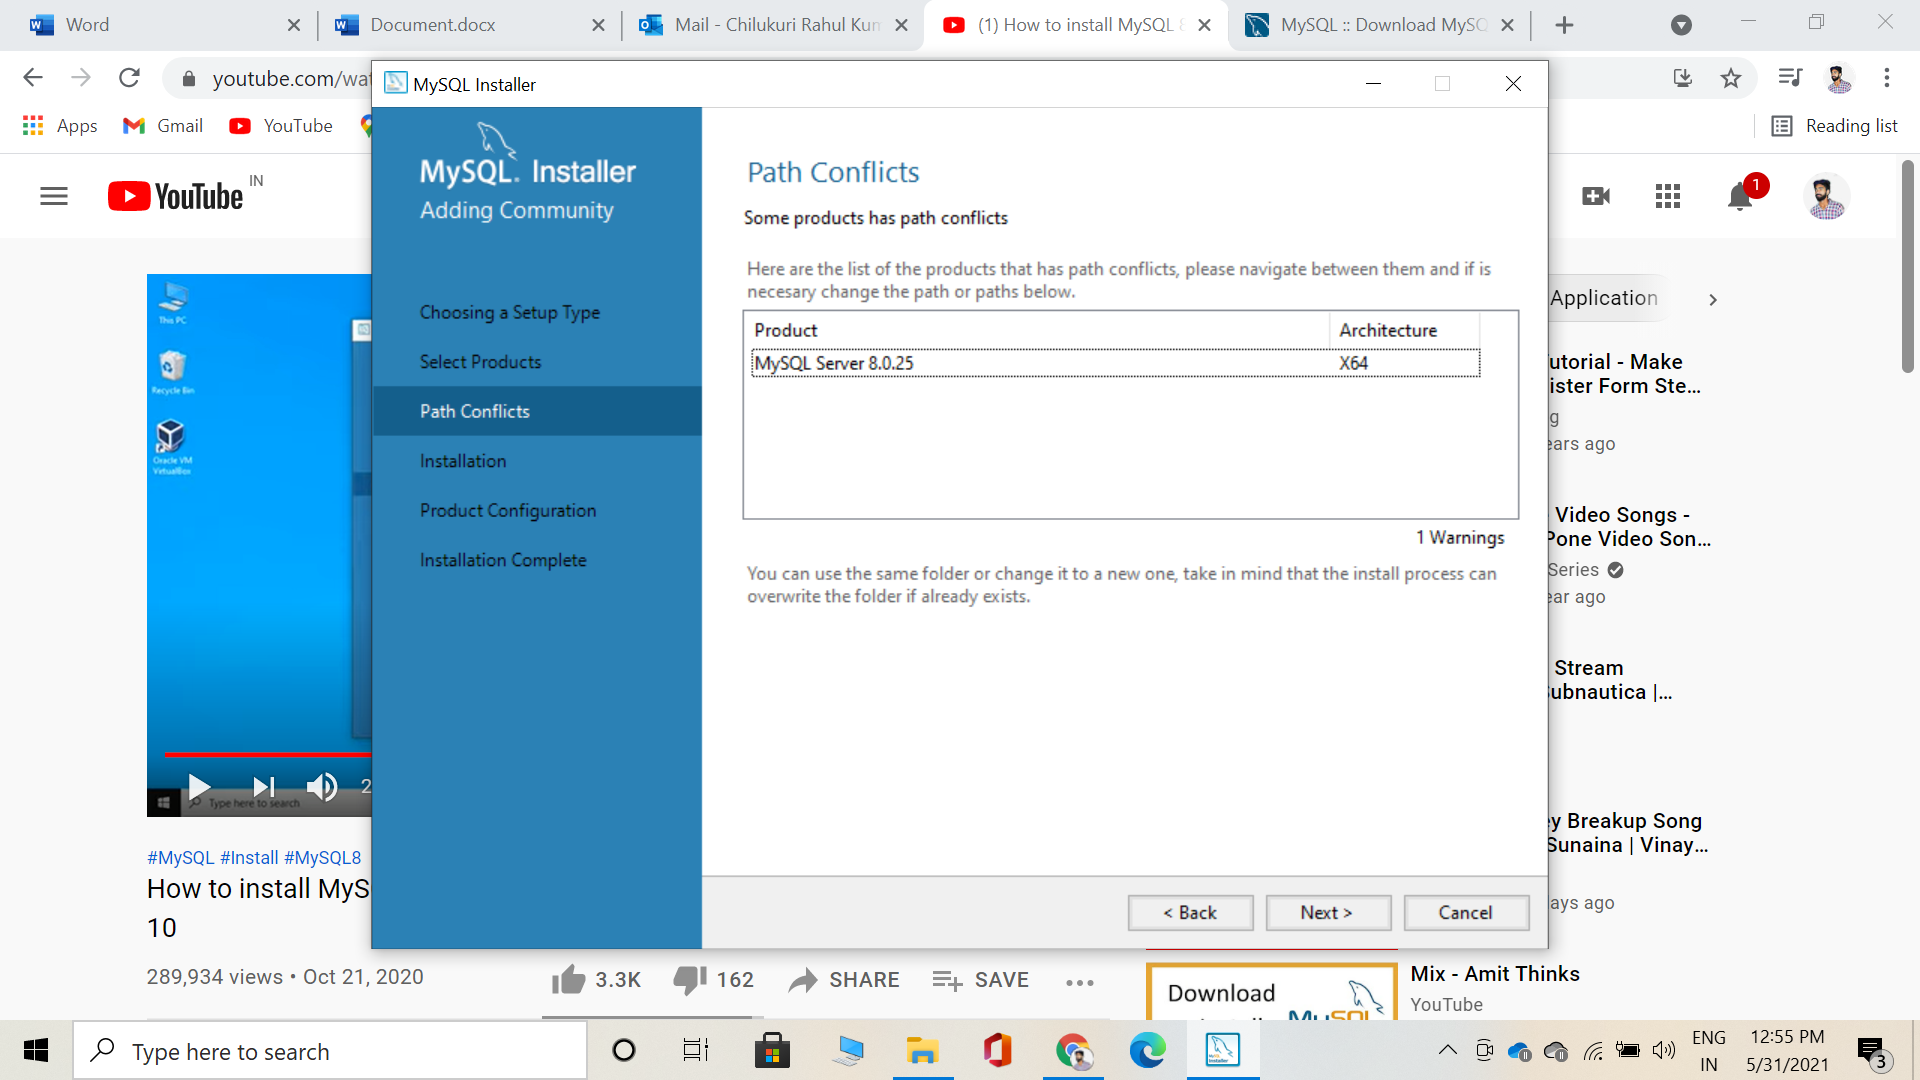Viewport: 1920px width, 1080px height.
Task: Expand the related chips right arrow
Action: click(1713, 300)
